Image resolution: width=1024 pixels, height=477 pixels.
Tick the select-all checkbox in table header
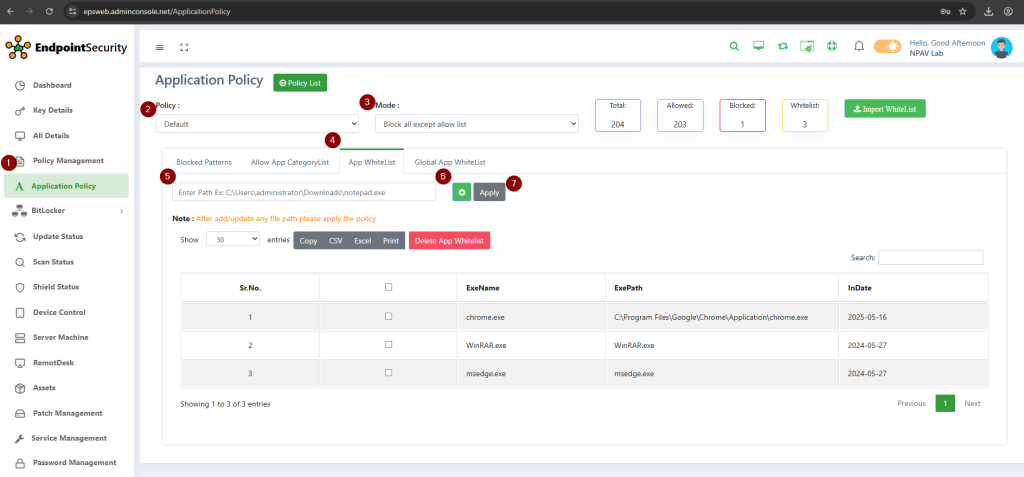[388, 287]
